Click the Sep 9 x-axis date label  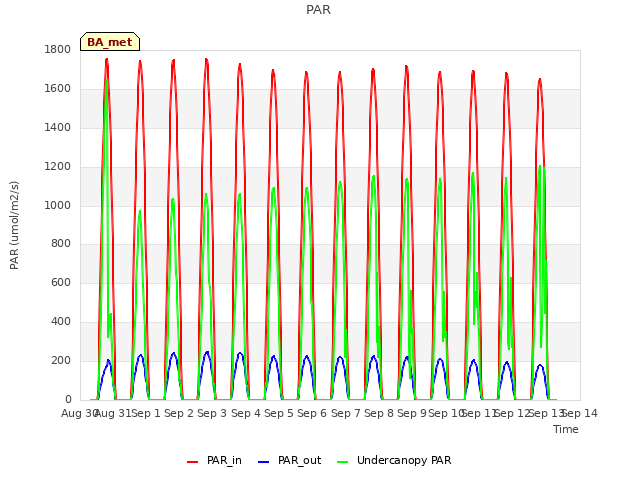412,413
